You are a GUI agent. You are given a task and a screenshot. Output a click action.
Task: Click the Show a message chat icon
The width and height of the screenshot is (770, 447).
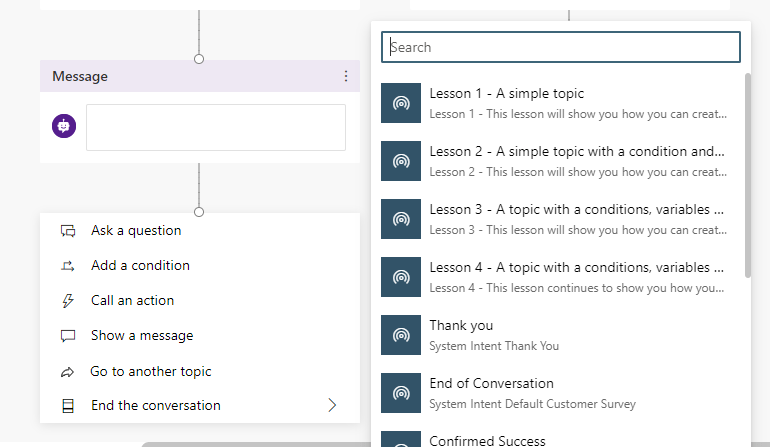68,336
